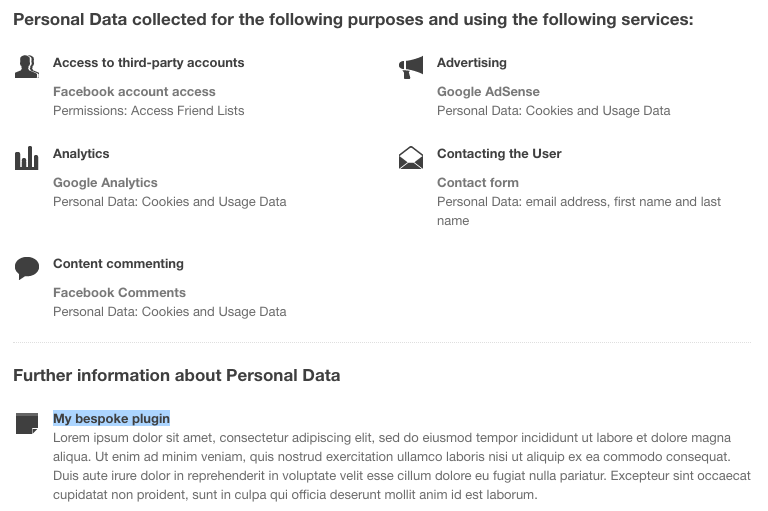Click the two-person third-party accounts icon

[26, 67]
